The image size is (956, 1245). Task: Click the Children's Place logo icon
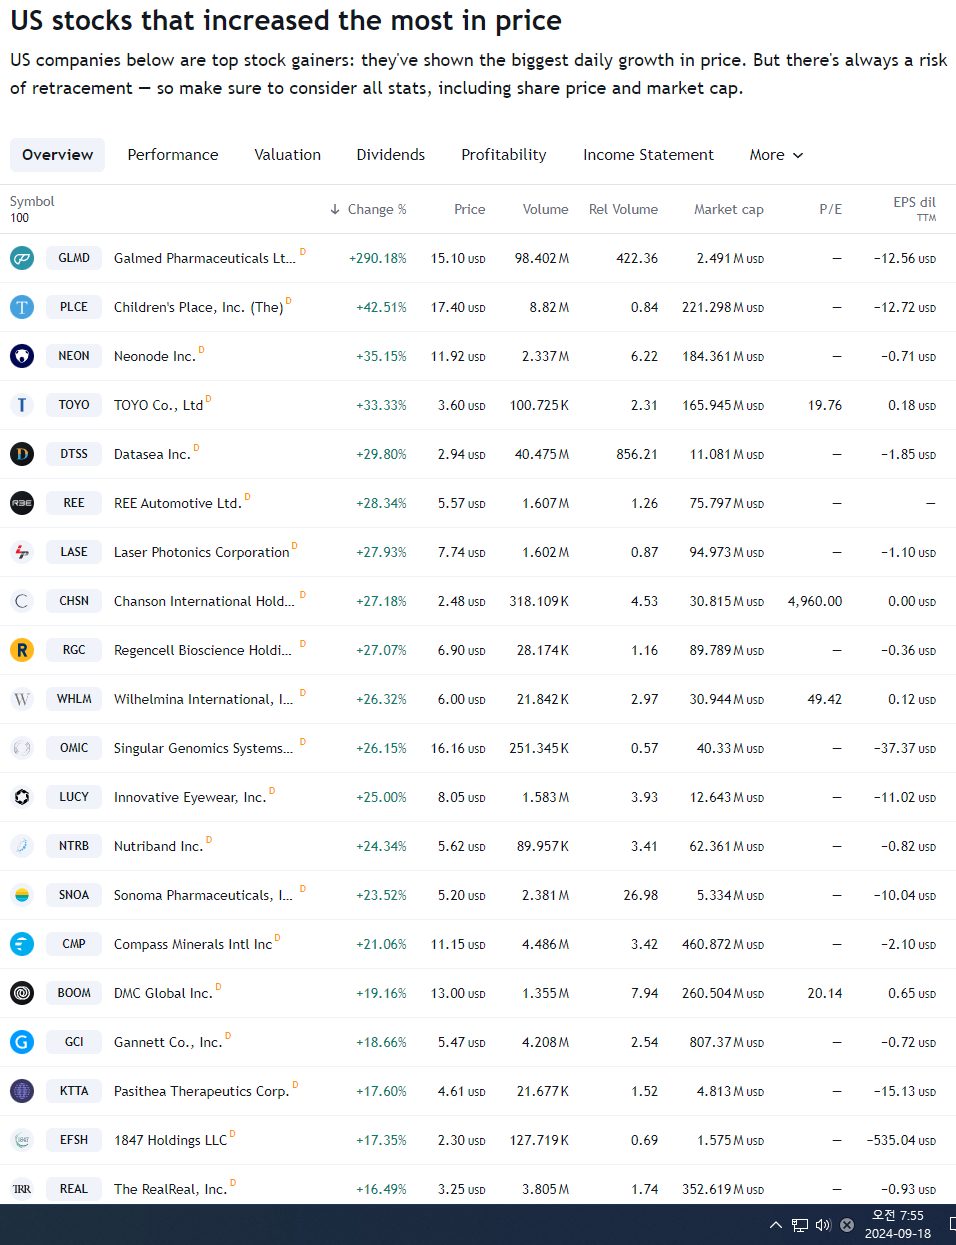[22, 307]
